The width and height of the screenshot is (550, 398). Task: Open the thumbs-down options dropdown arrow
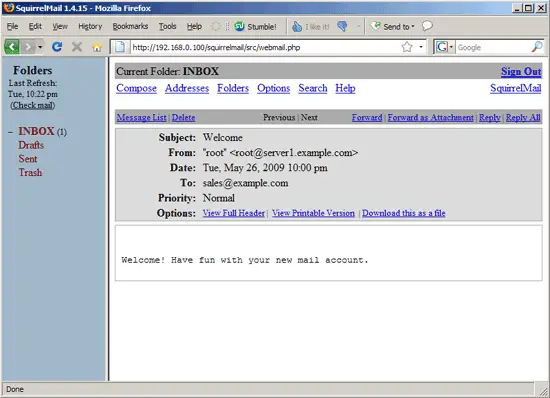[x=358, y=26]
